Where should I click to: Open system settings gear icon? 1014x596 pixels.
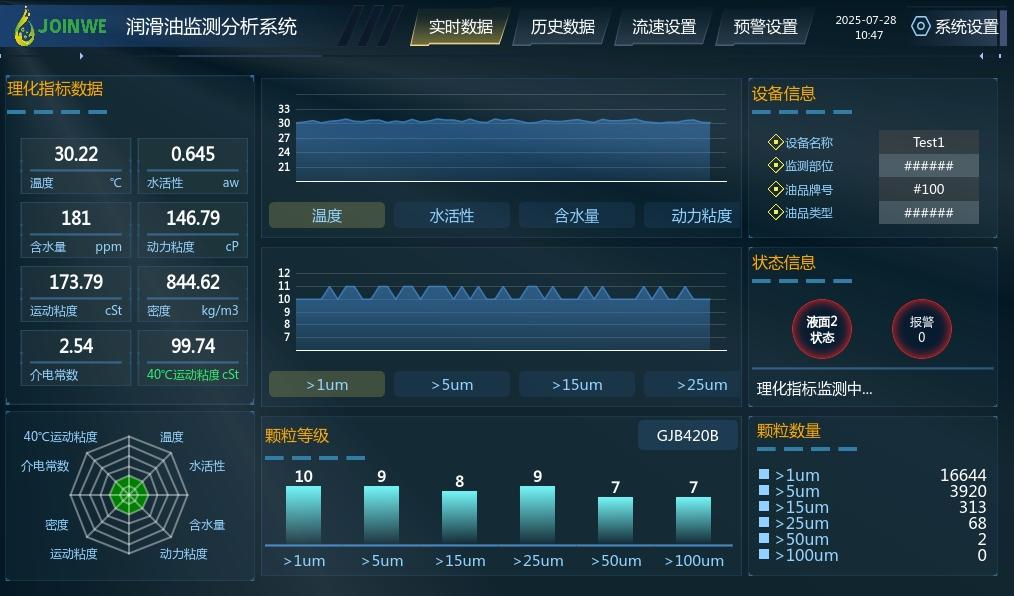[x=920, y=27]
